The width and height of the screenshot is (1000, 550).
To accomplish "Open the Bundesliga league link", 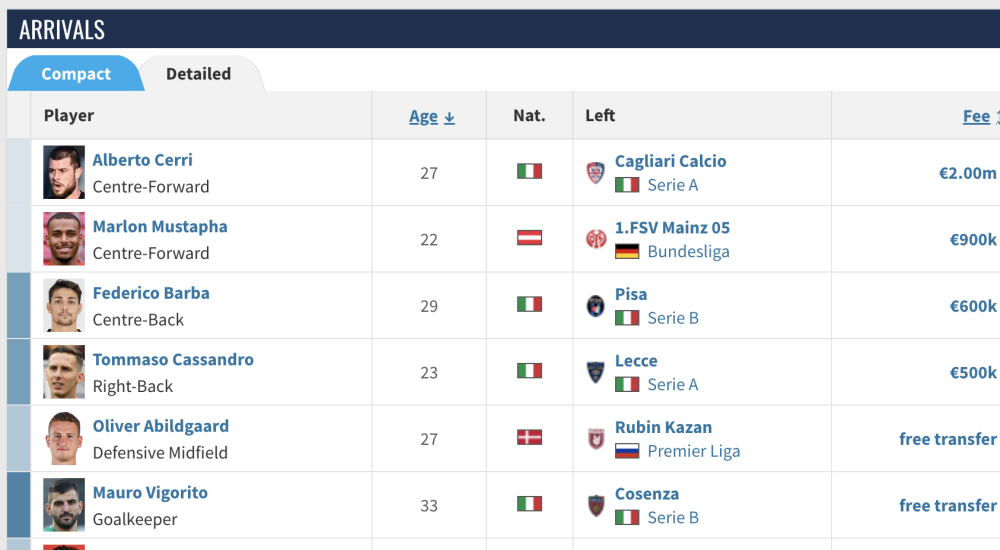I will (688, 252).
